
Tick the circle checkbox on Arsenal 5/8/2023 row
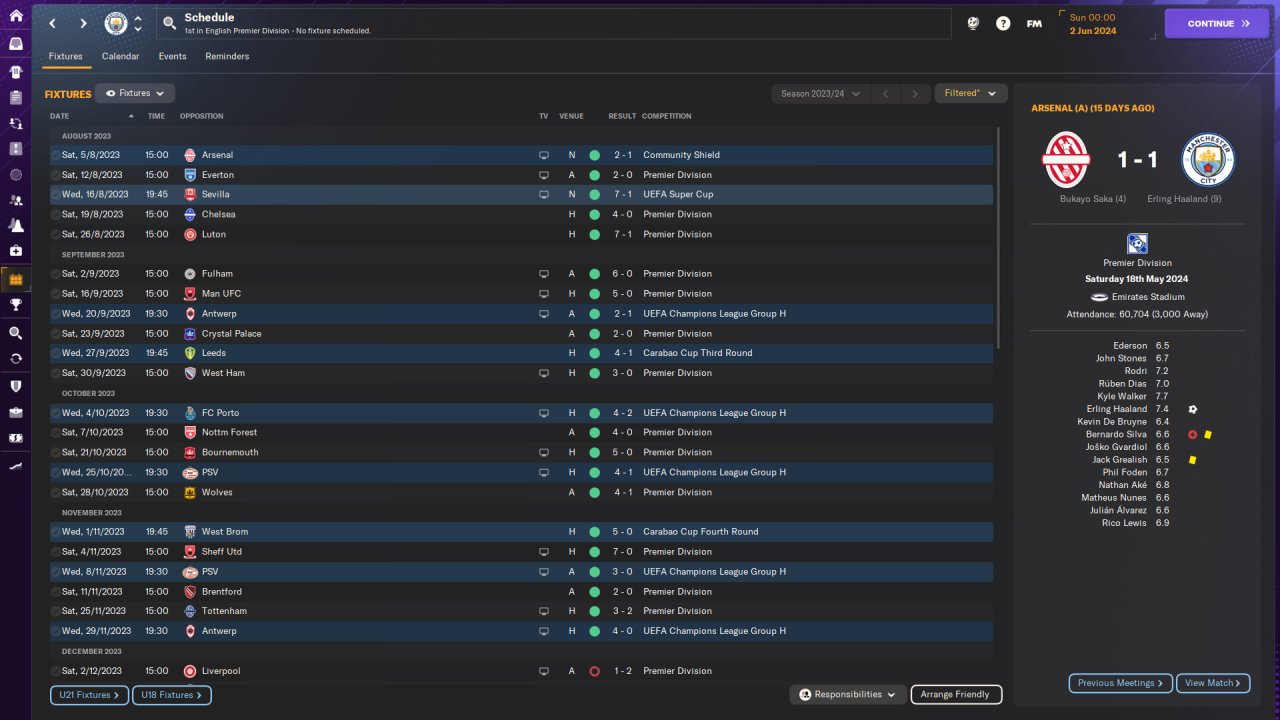click(56, 155)
